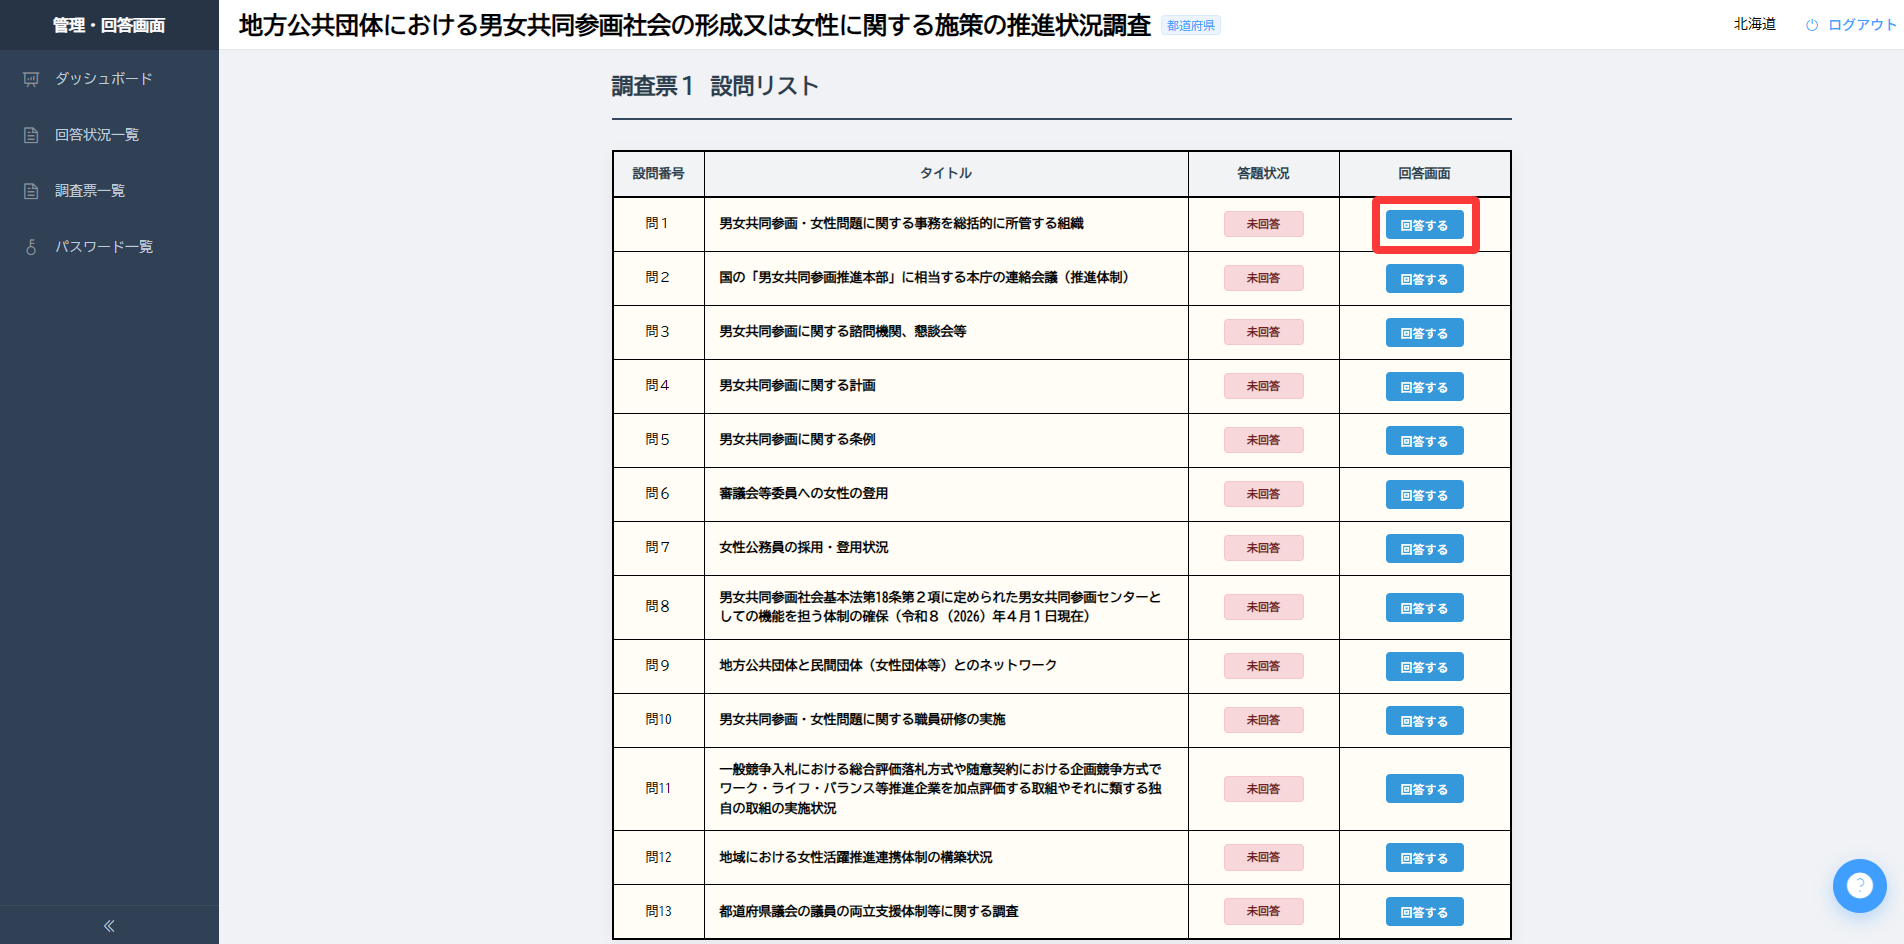Click title 男女共同参画に関する条例
1904x944 pixels.
point(797,439)
